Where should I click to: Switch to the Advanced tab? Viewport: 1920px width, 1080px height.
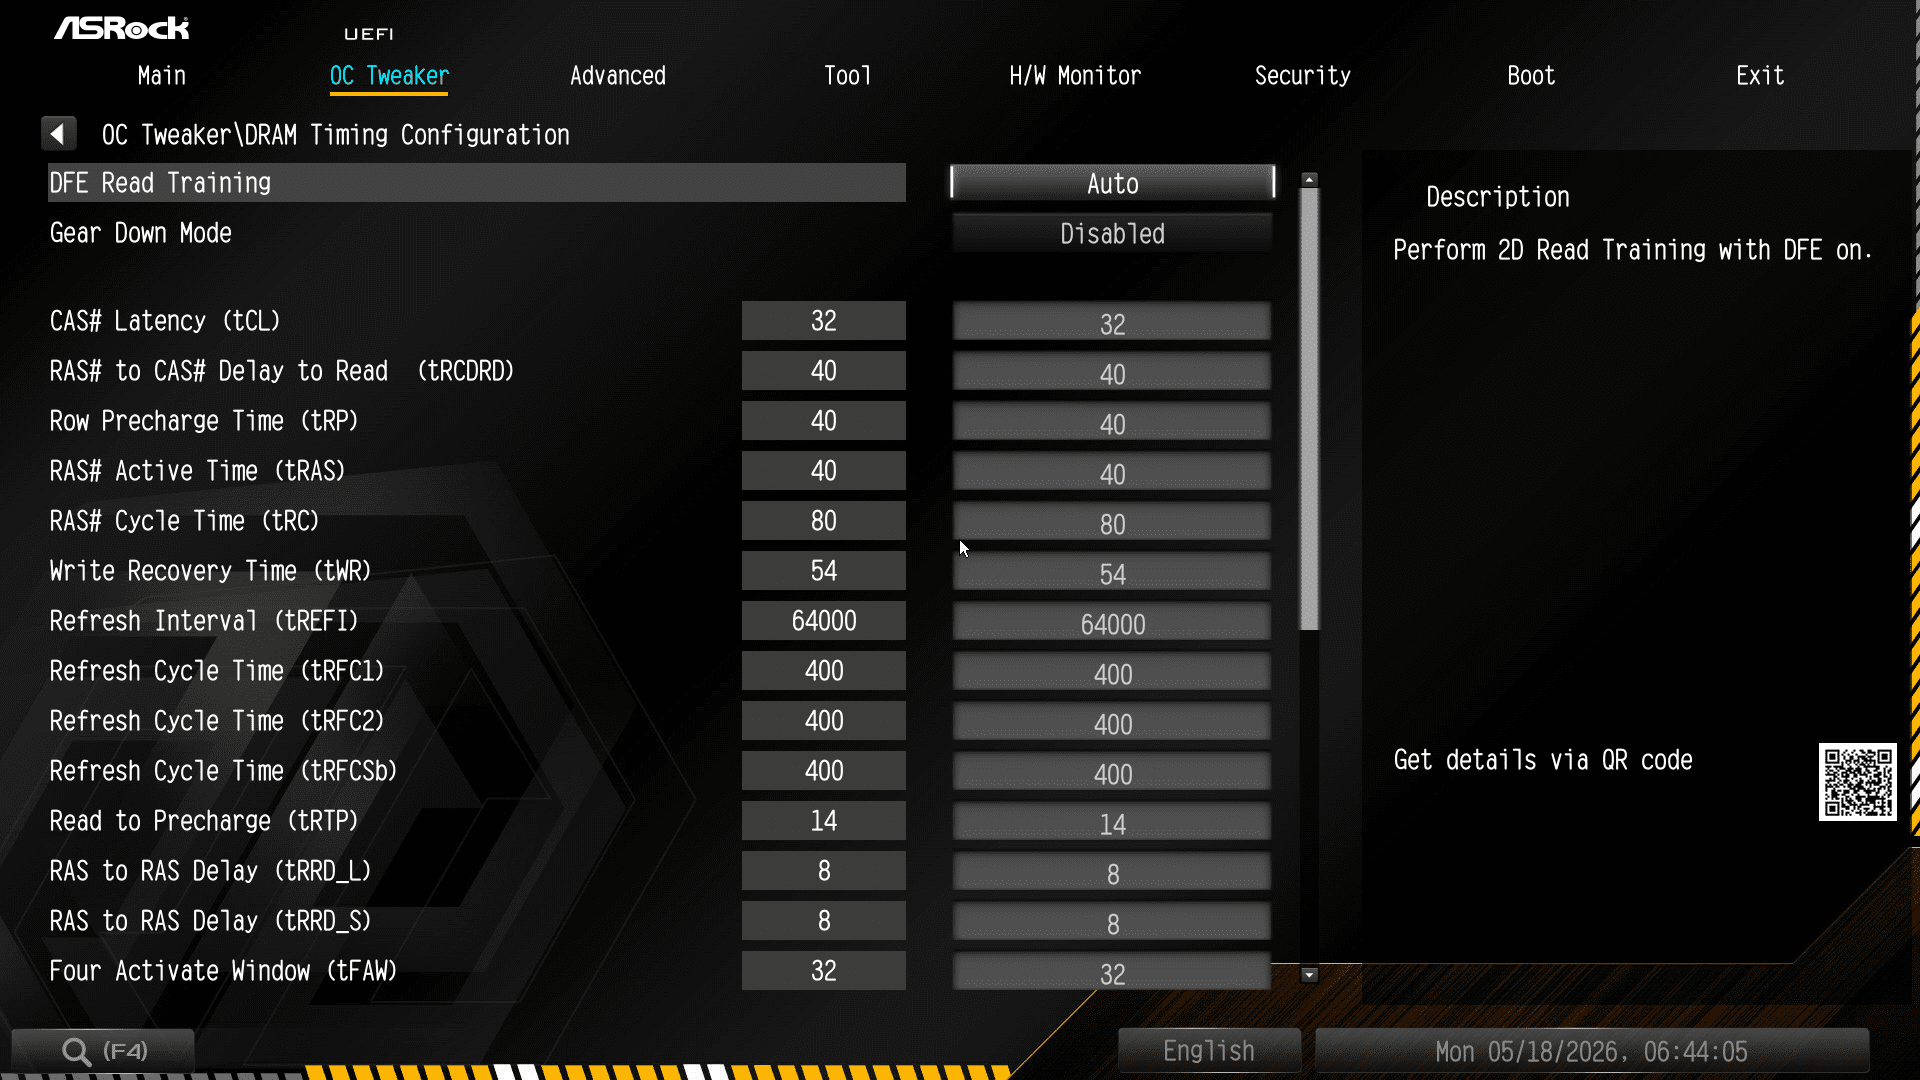[618, 76]
